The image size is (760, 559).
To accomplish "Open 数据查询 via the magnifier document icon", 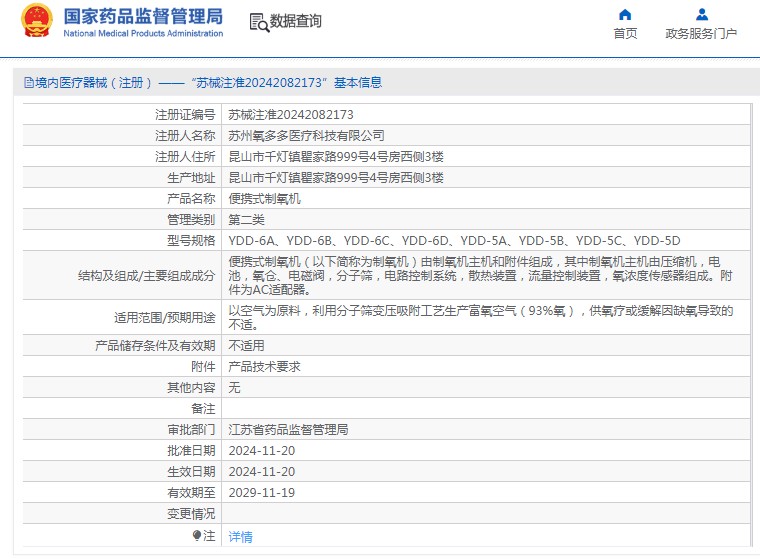I will point(259,22).
